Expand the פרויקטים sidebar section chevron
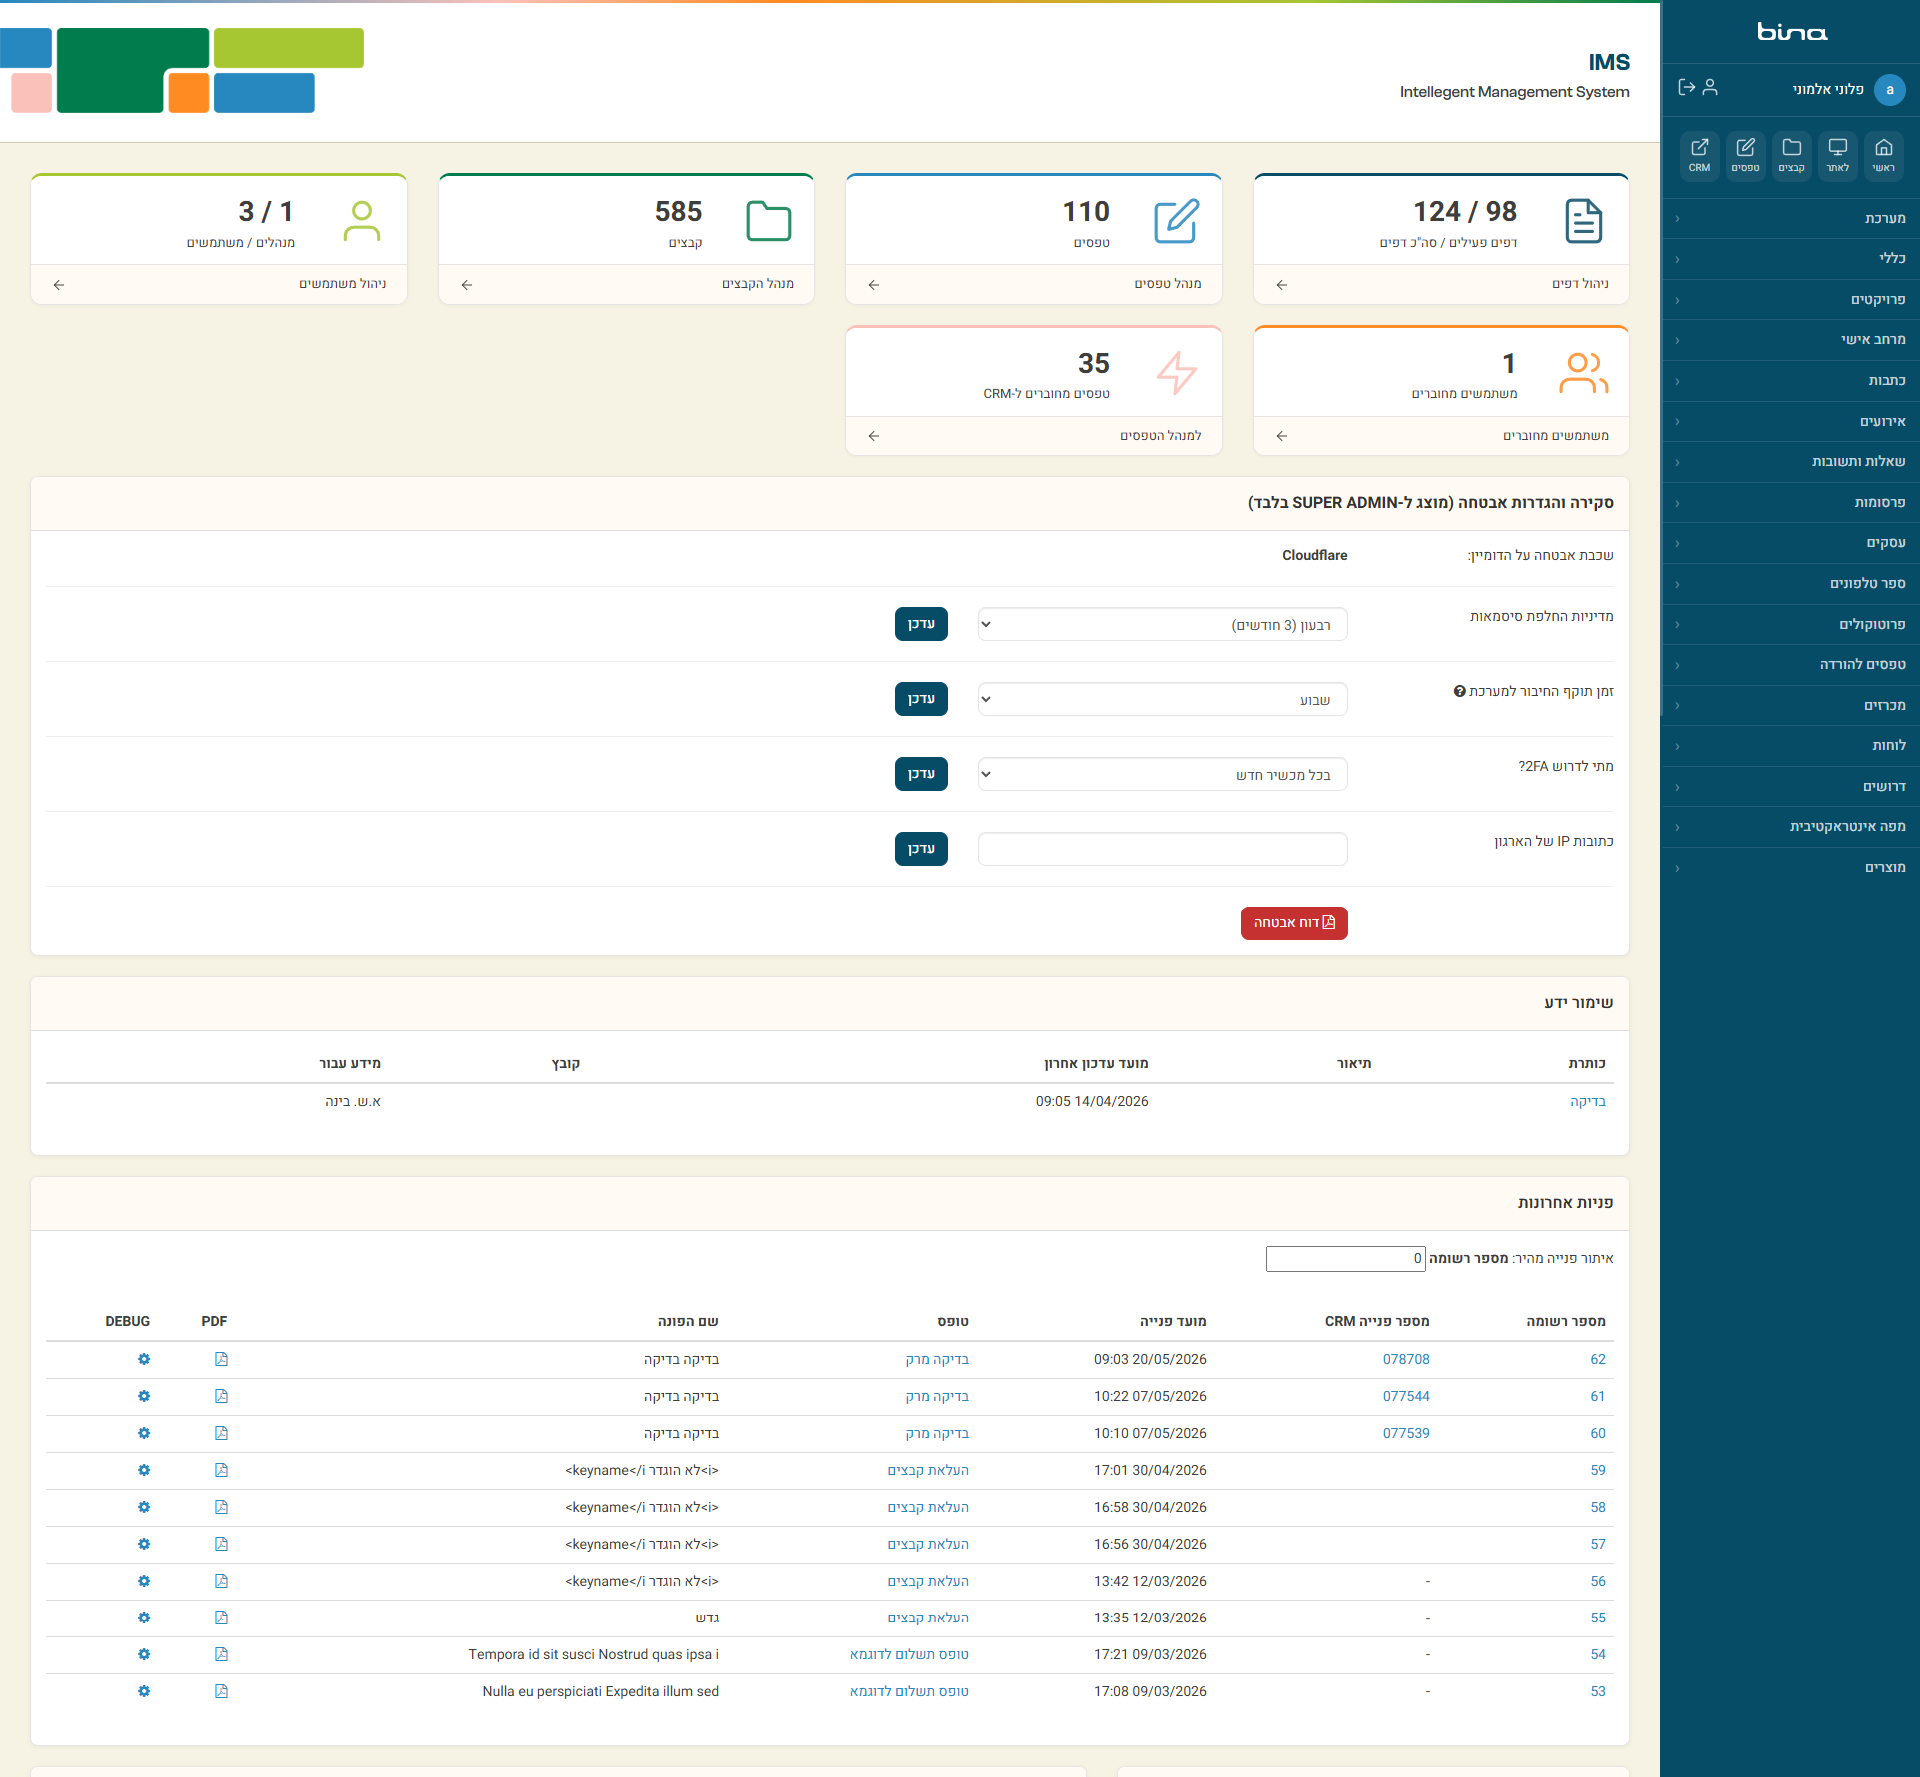The height and width of the screenshot is (1777, 1920). [x=1677, y=300]
